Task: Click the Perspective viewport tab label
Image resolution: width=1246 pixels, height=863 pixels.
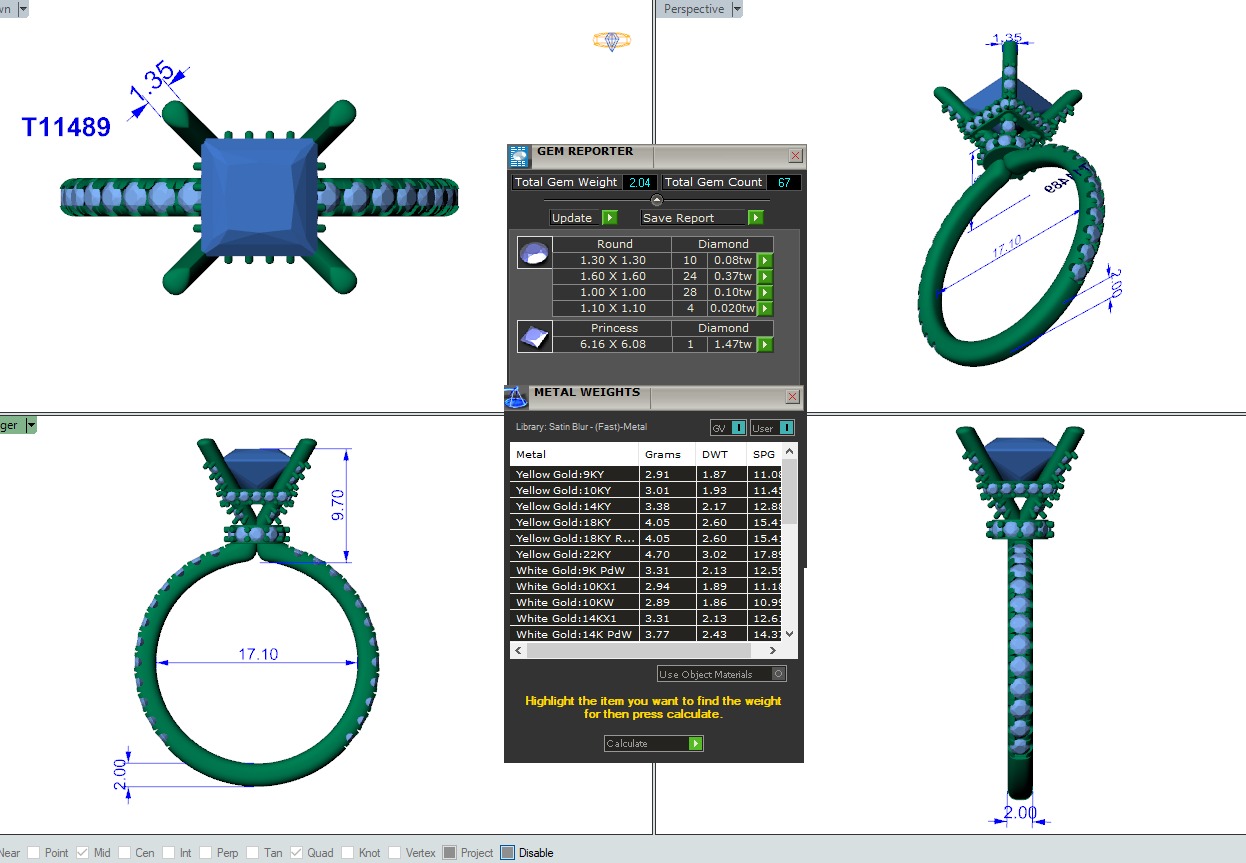Action: coord(694,9)
